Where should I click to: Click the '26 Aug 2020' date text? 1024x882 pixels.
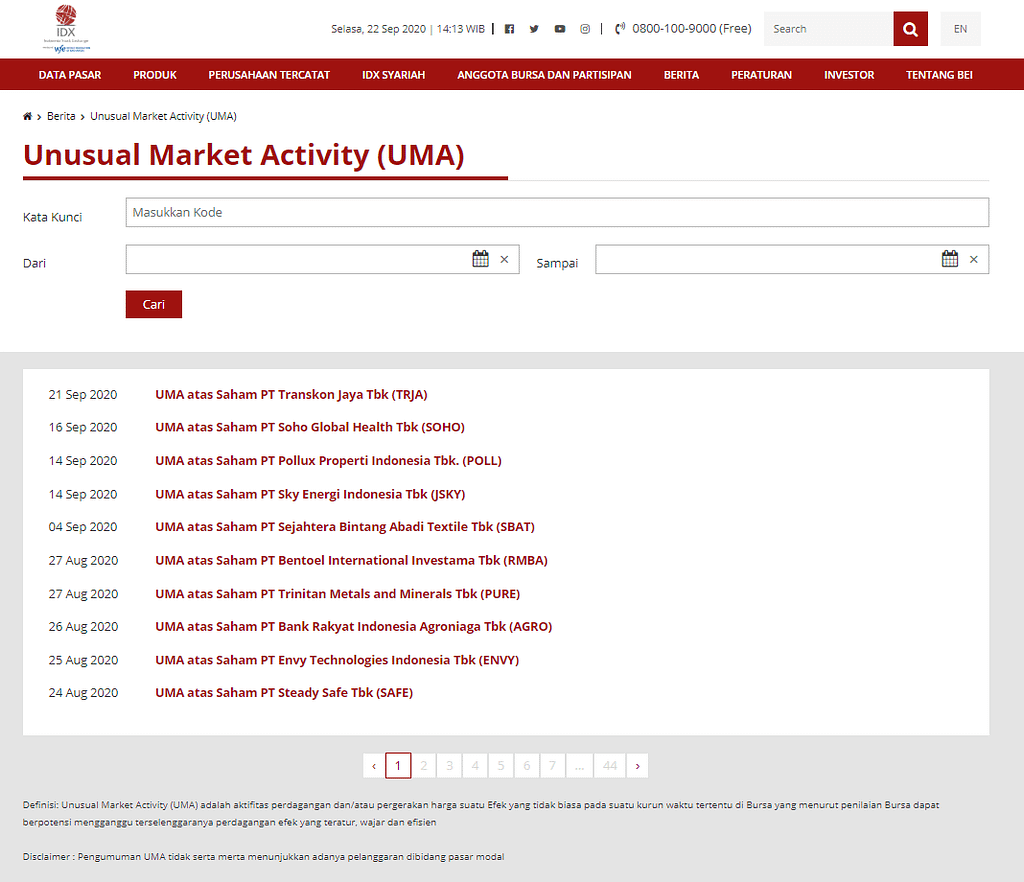83,627
